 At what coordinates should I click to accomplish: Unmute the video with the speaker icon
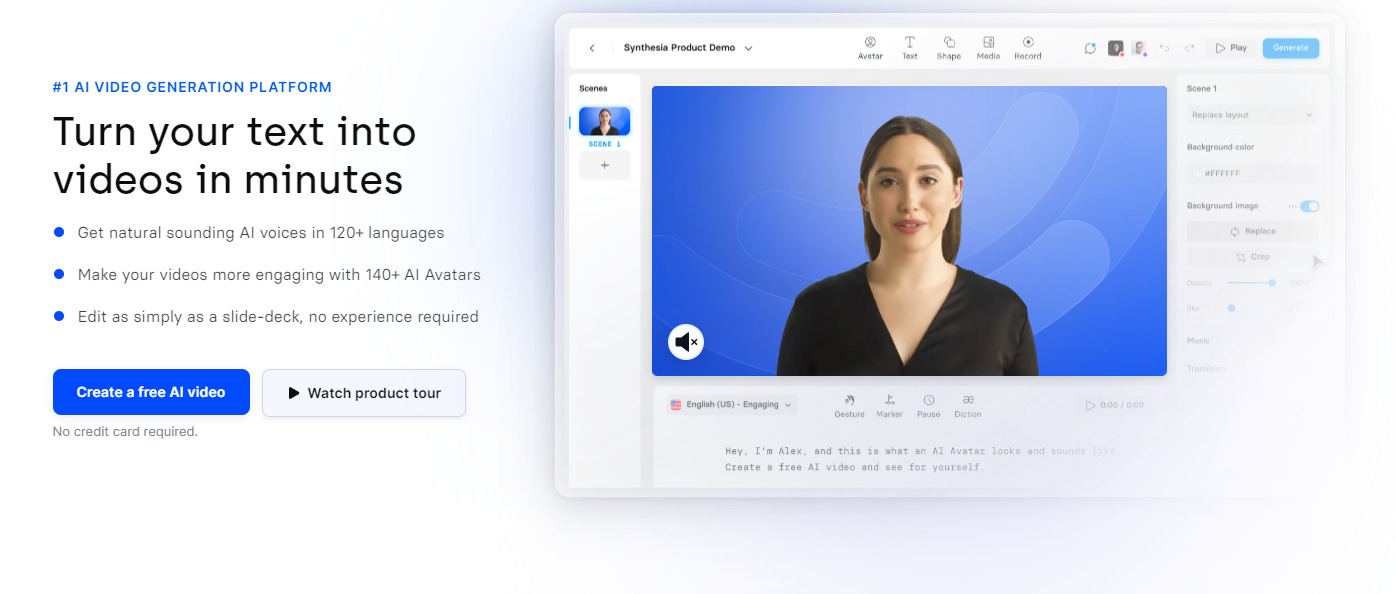click(686, 342)
